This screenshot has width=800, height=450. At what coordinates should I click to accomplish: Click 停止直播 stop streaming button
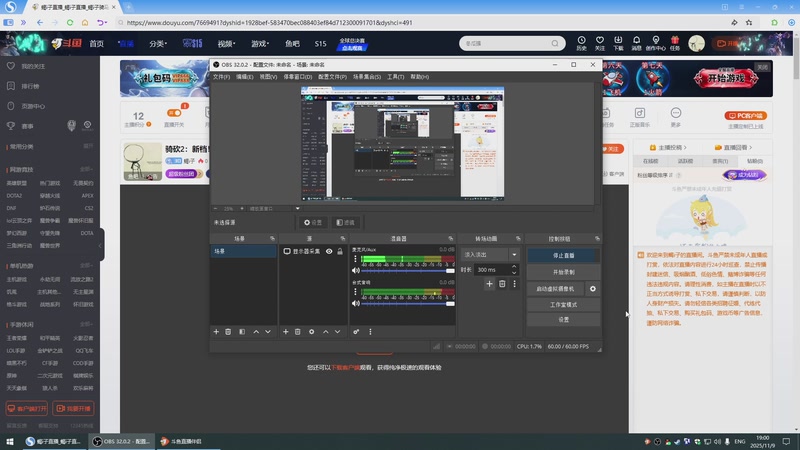coord(563,255)
